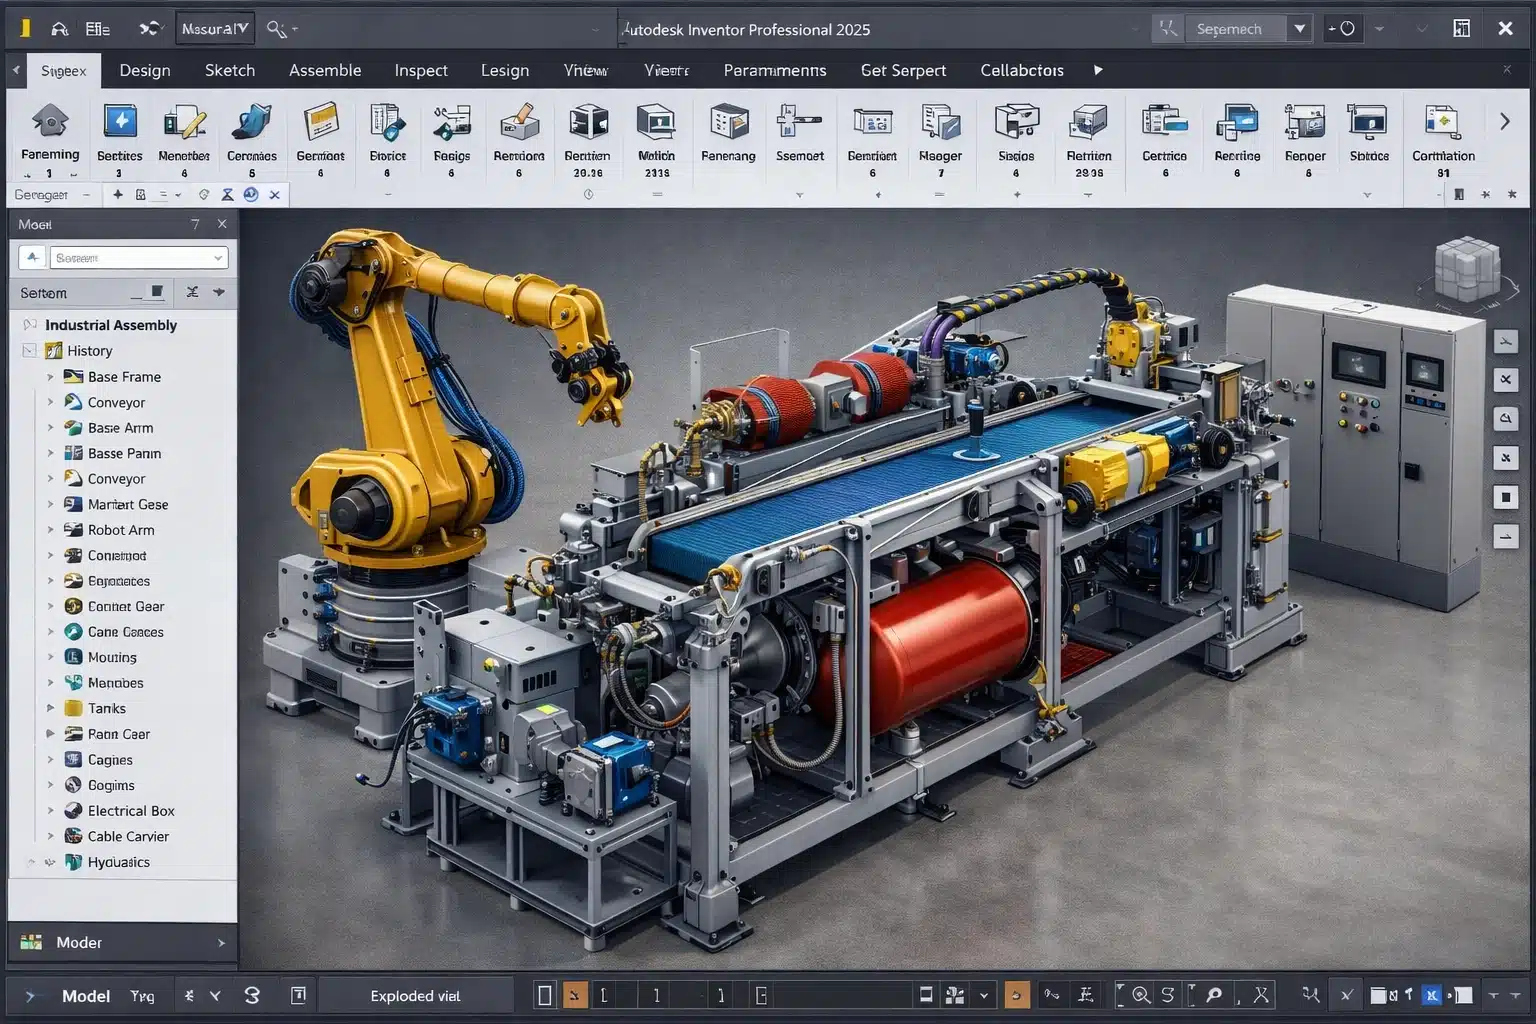1536x1024 pixels.
Task: Open the Inspect menu tab
Action: tap(421, 70)
